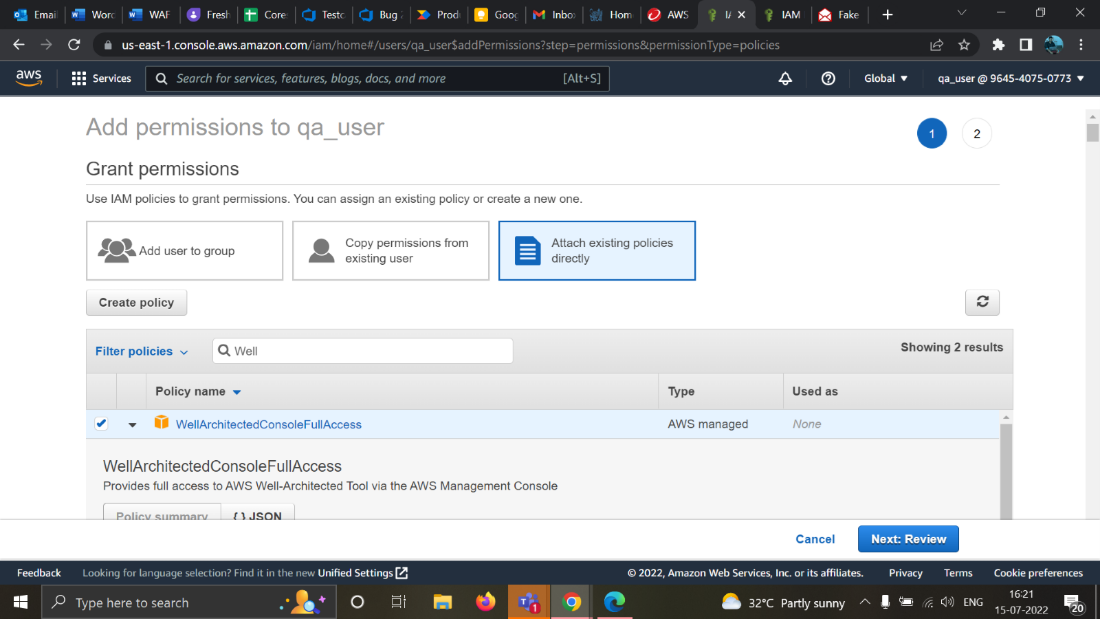
Task: Click the Windows taskbar search box
Action: (x=188, y=602)
